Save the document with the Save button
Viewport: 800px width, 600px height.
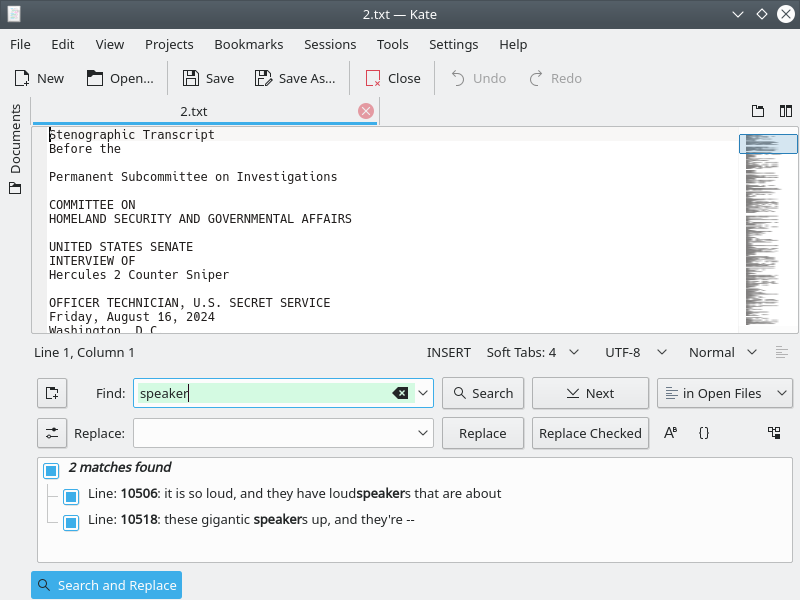(x=208, y=79)
